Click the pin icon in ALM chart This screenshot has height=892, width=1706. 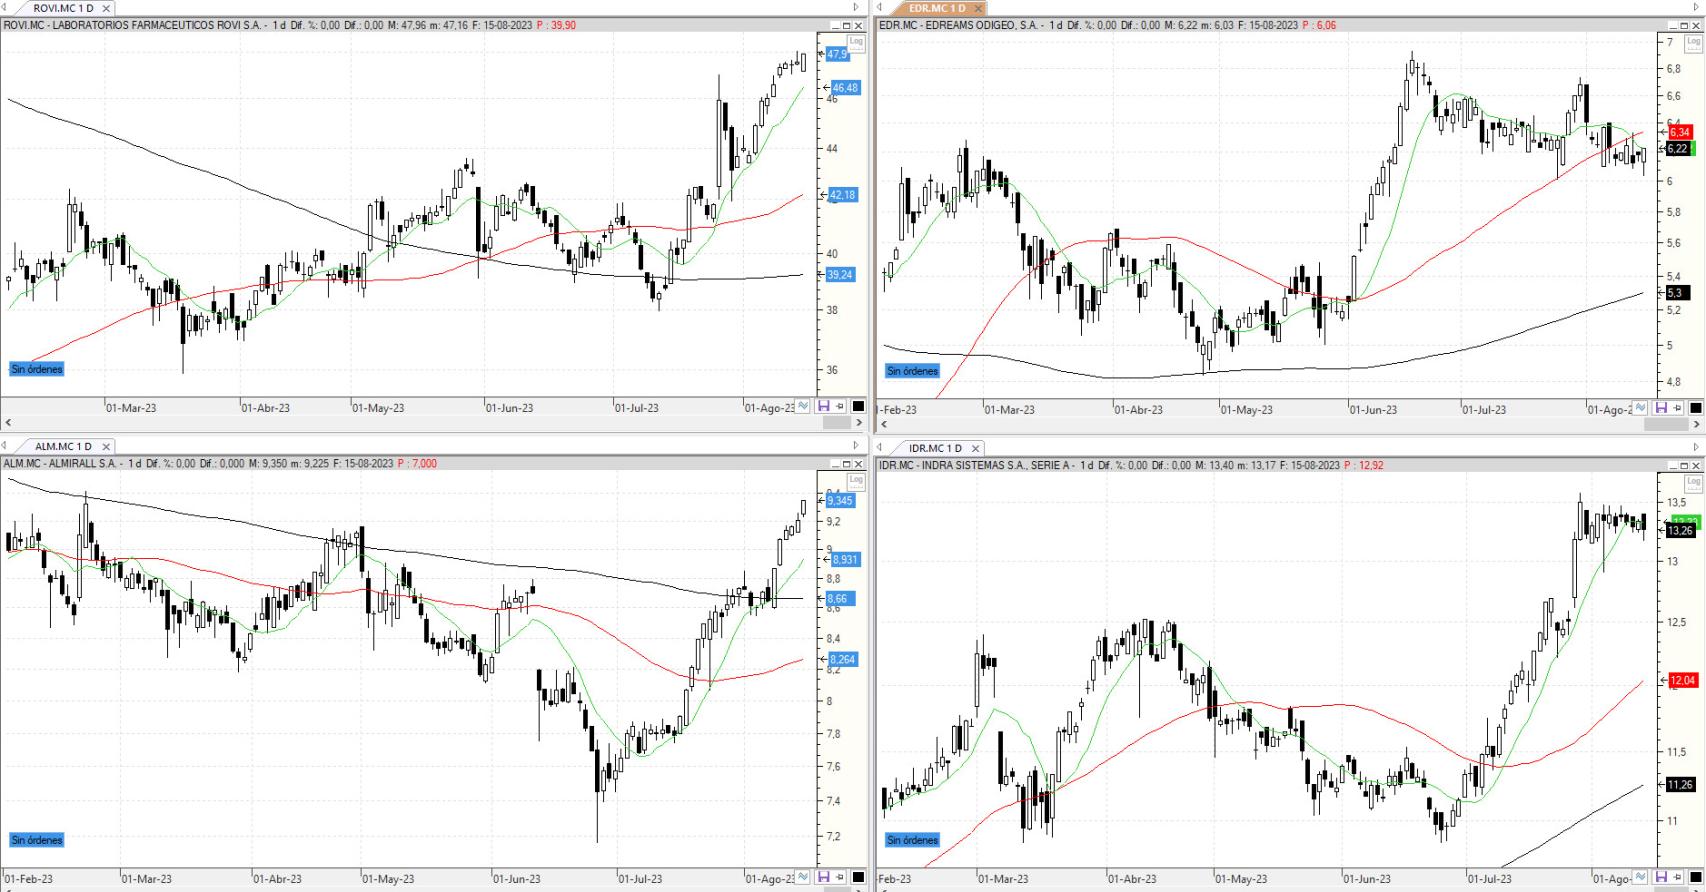840,877
